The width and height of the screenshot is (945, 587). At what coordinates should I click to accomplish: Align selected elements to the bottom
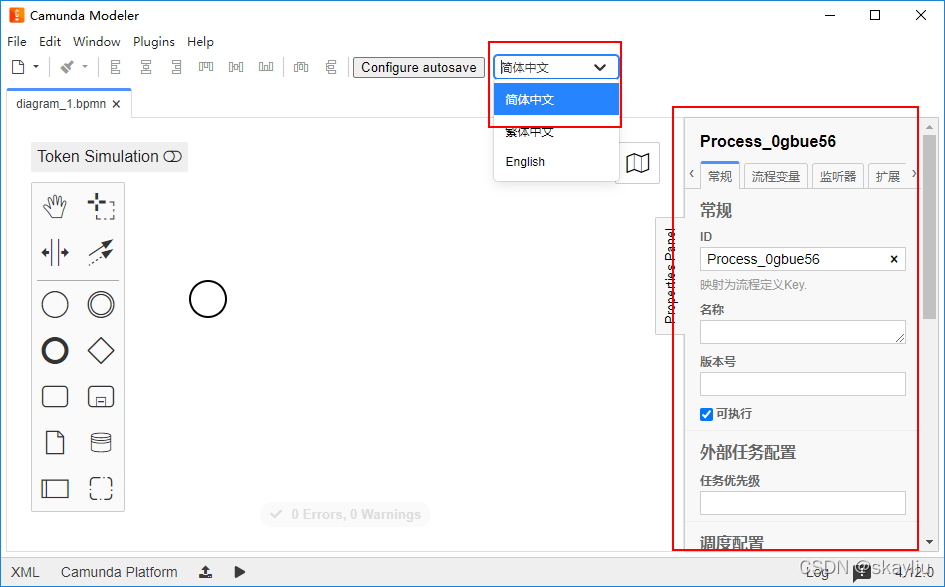point(266,67)
